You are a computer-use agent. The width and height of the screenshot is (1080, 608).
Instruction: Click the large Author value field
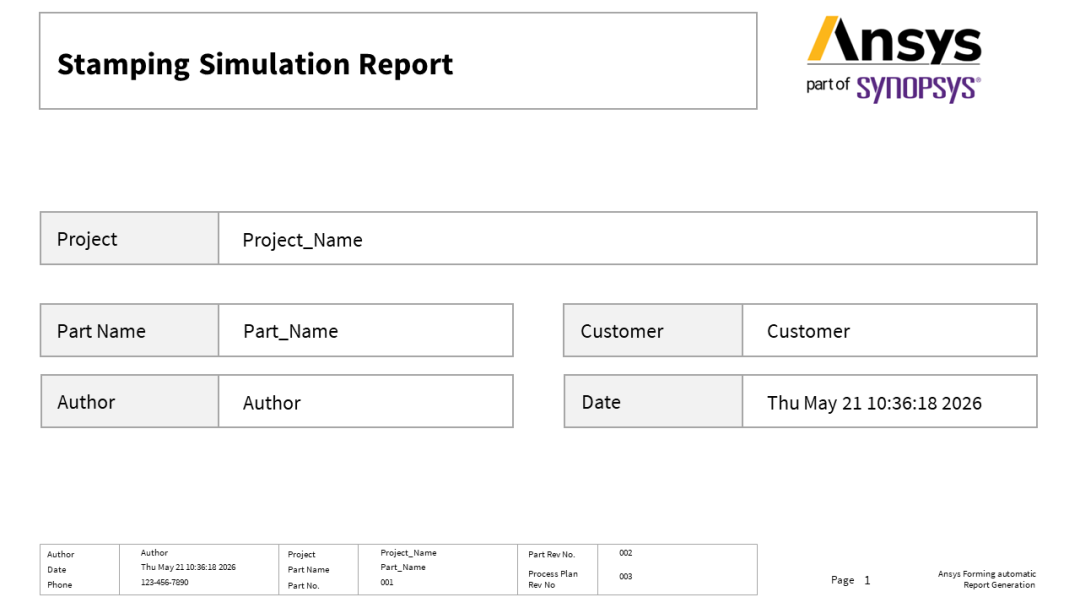tap(366, 401)
